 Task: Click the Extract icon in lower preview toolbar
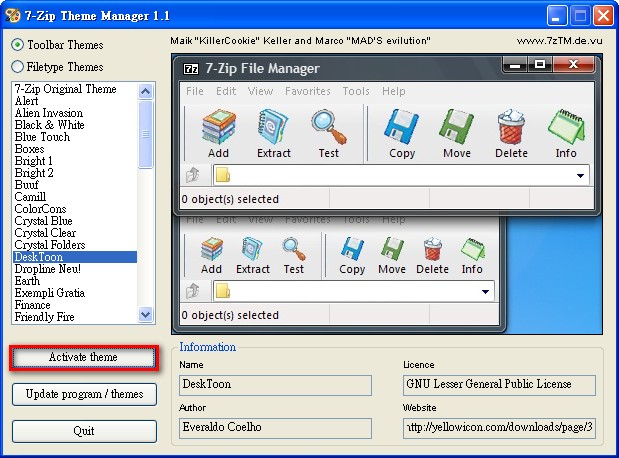252,249
